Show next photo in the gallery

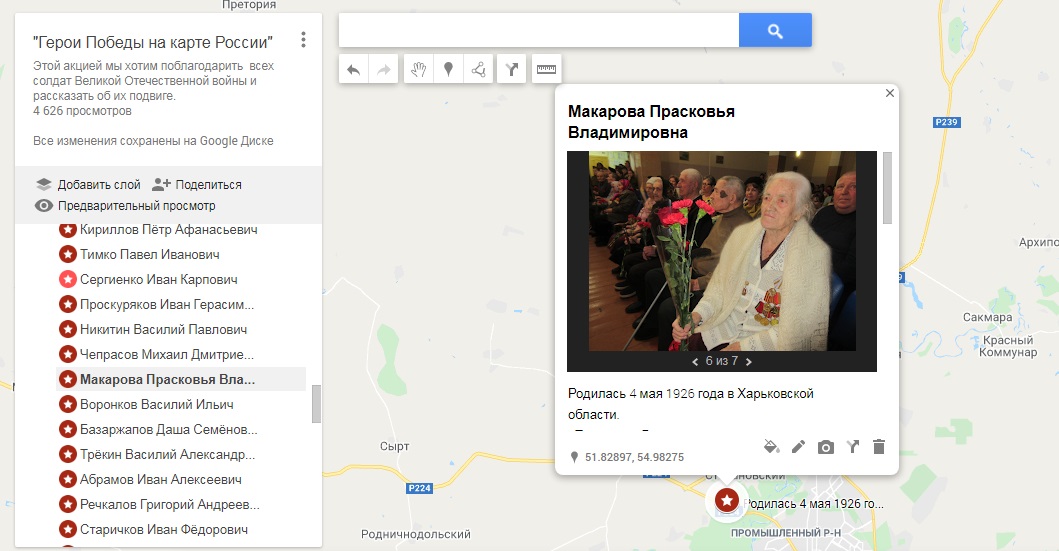(x=748, y=362)
